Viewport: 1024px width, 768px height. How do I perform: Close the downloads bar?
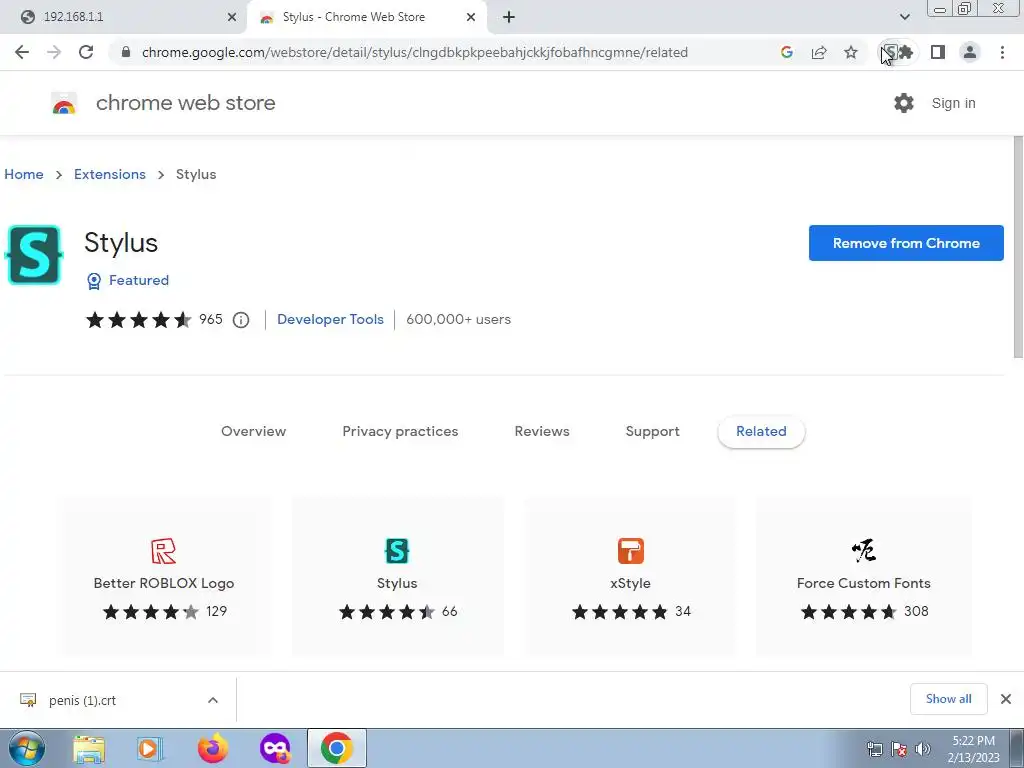coord(1006,699)
